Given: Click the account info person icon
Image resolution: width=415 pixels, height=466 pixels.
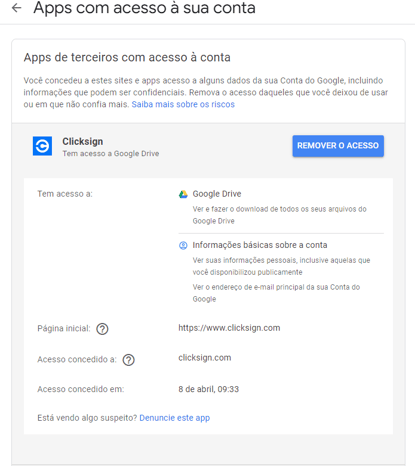Looking at the screenshot, I should click(x=183, y=245).
